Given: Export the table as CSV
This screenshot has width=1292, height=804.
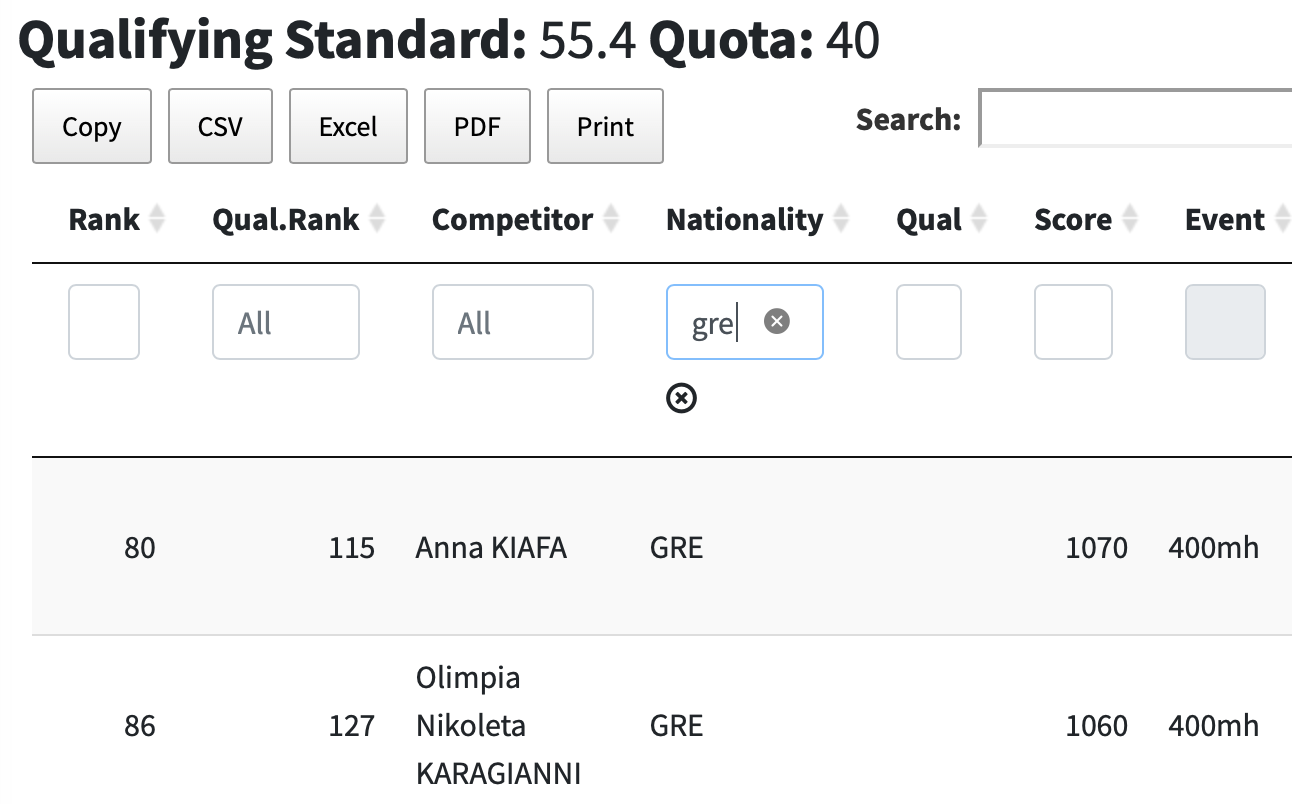Looking at the screenshot, I should pos(220,126).
